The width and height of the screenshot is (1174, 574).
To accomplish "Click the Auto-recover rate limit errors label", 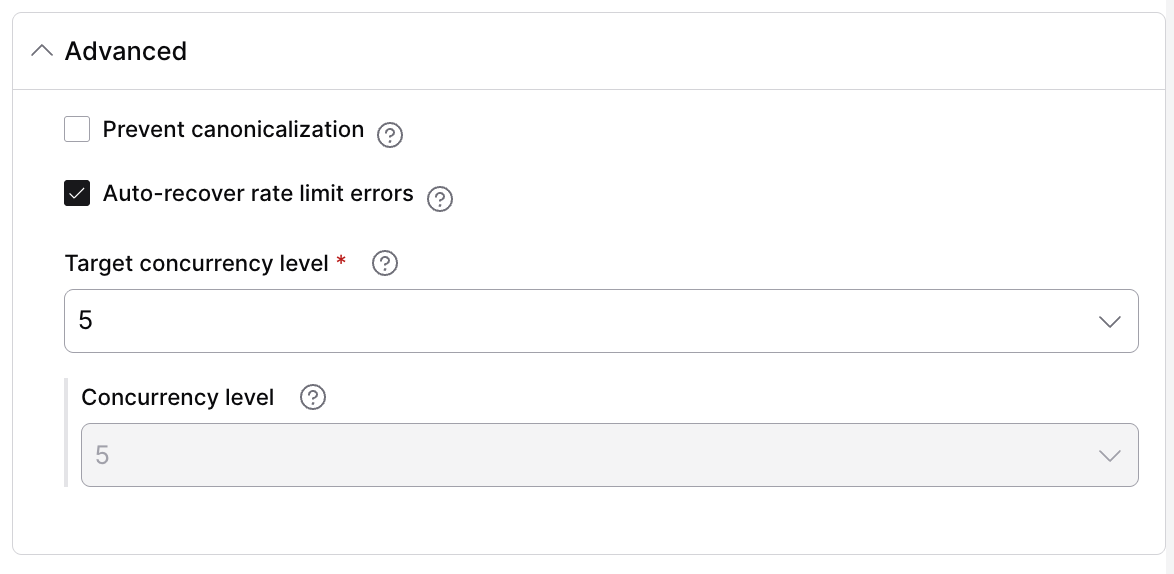I will click(x=258, y=193).
